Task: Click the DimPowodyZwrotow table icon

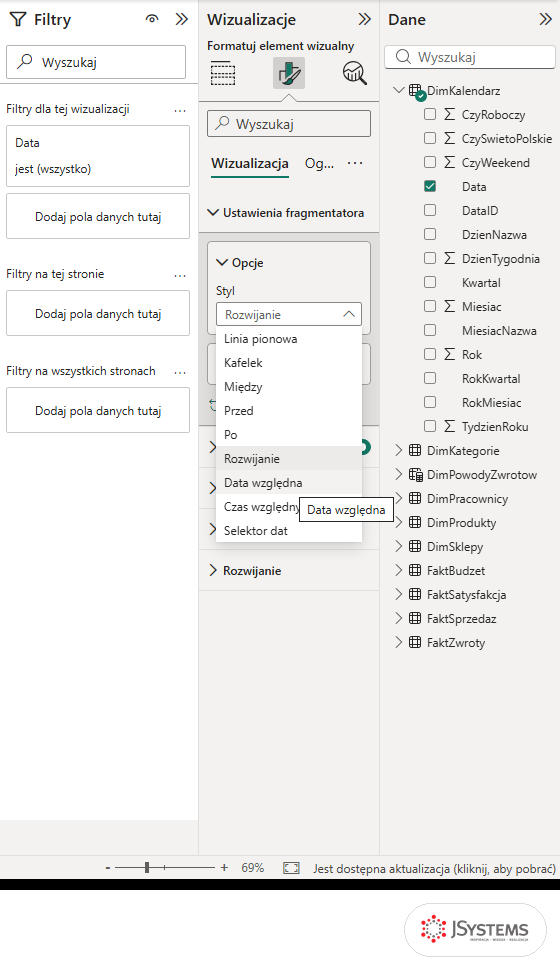Action: click(416, 474)
